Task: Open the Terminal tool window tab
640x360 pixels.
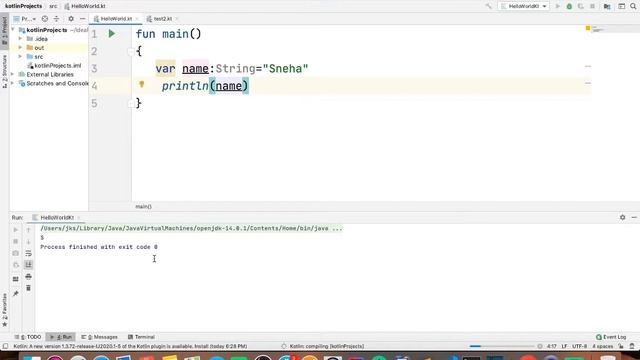Action: (141, 337)
